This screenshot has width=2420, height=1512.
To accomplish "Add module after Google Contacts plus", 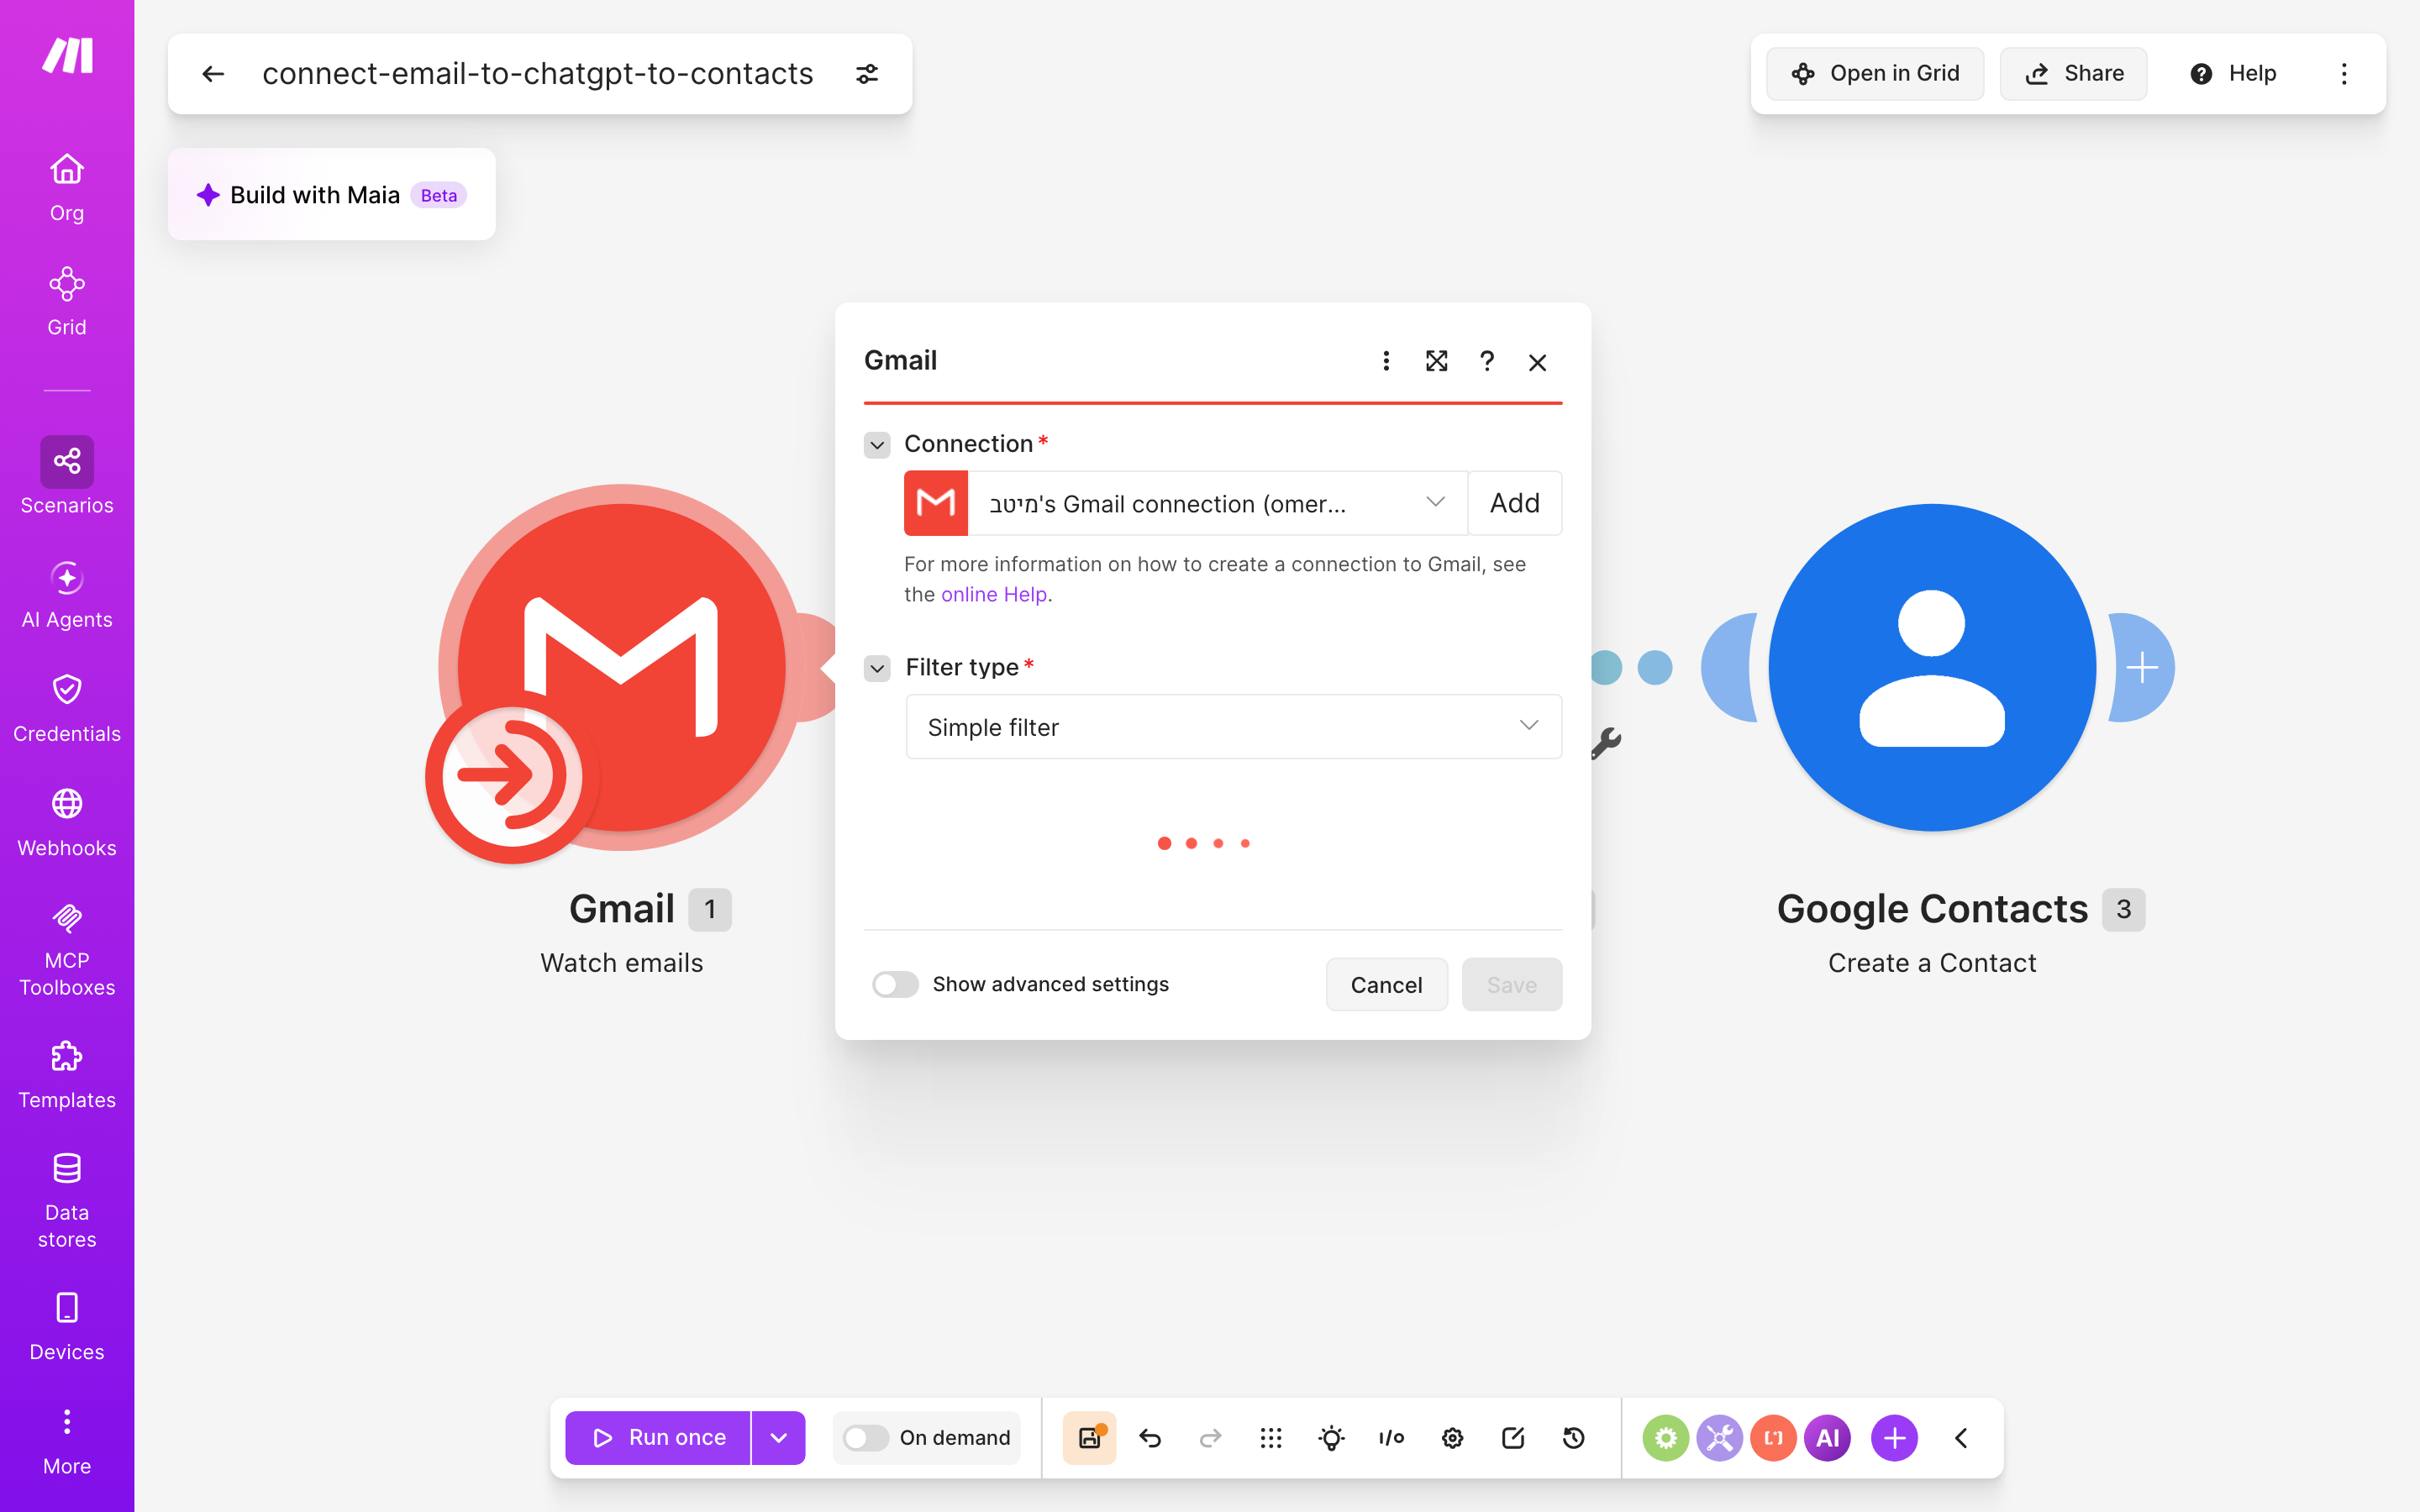I will (2143, 668).
